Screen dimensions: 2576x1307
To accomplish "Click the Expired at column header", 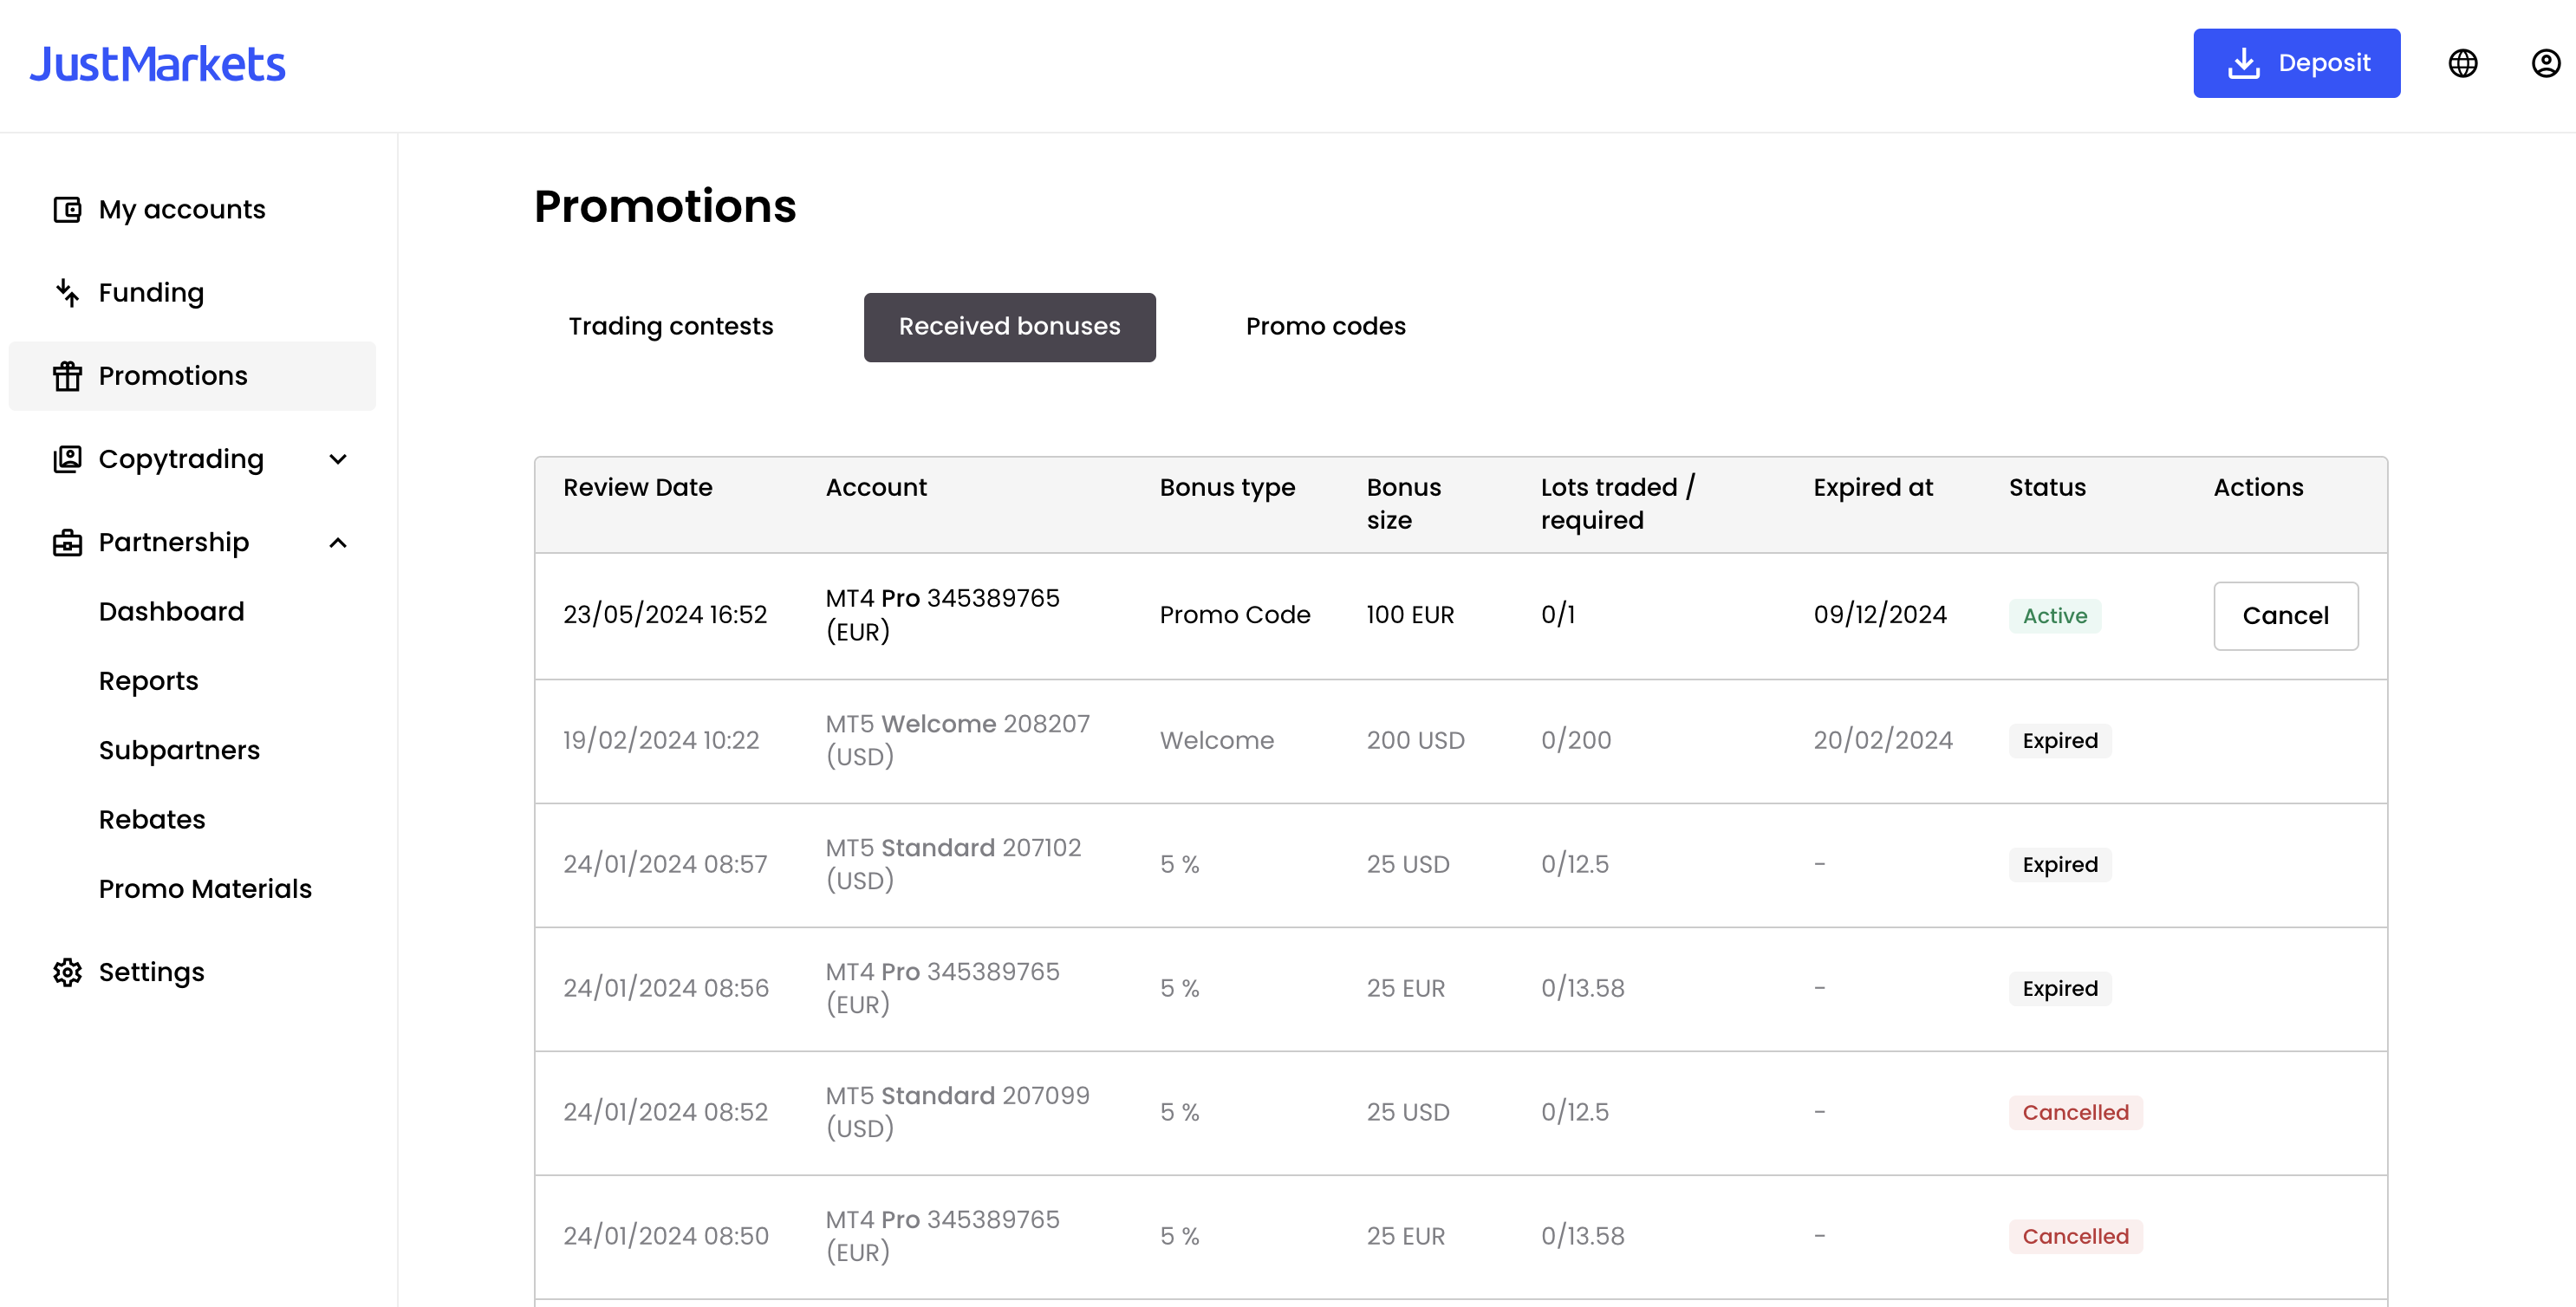I will [x=1873, y=487].
